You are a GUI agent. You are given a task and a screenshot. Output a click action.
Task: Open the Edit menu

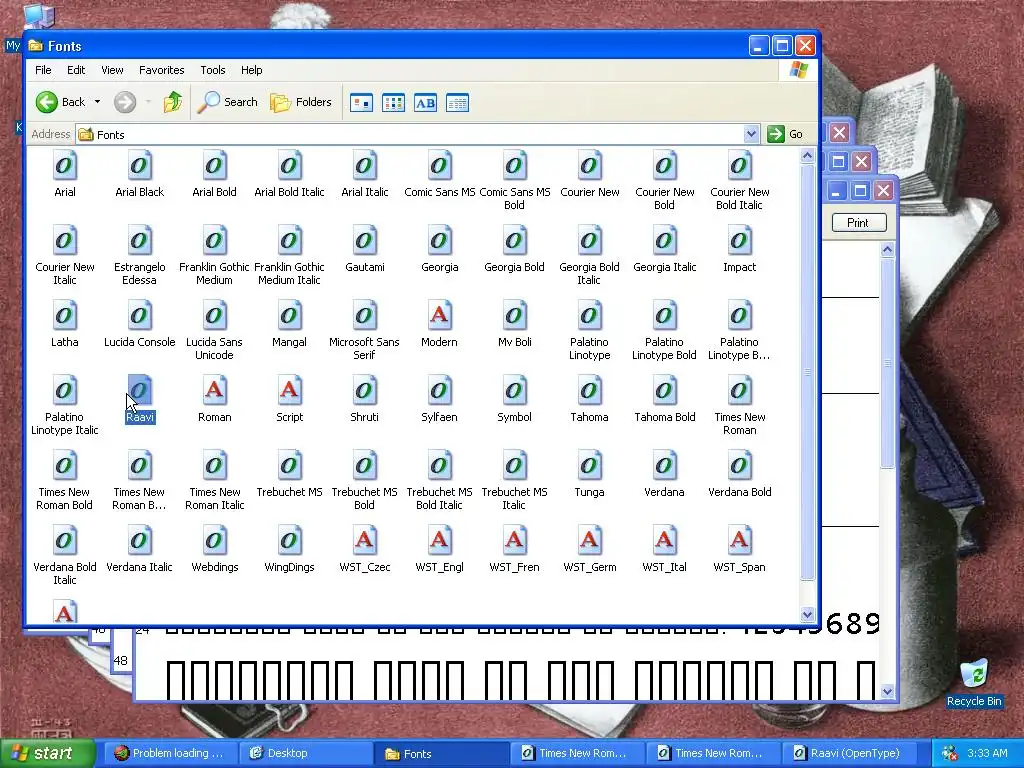pos(76,70)
